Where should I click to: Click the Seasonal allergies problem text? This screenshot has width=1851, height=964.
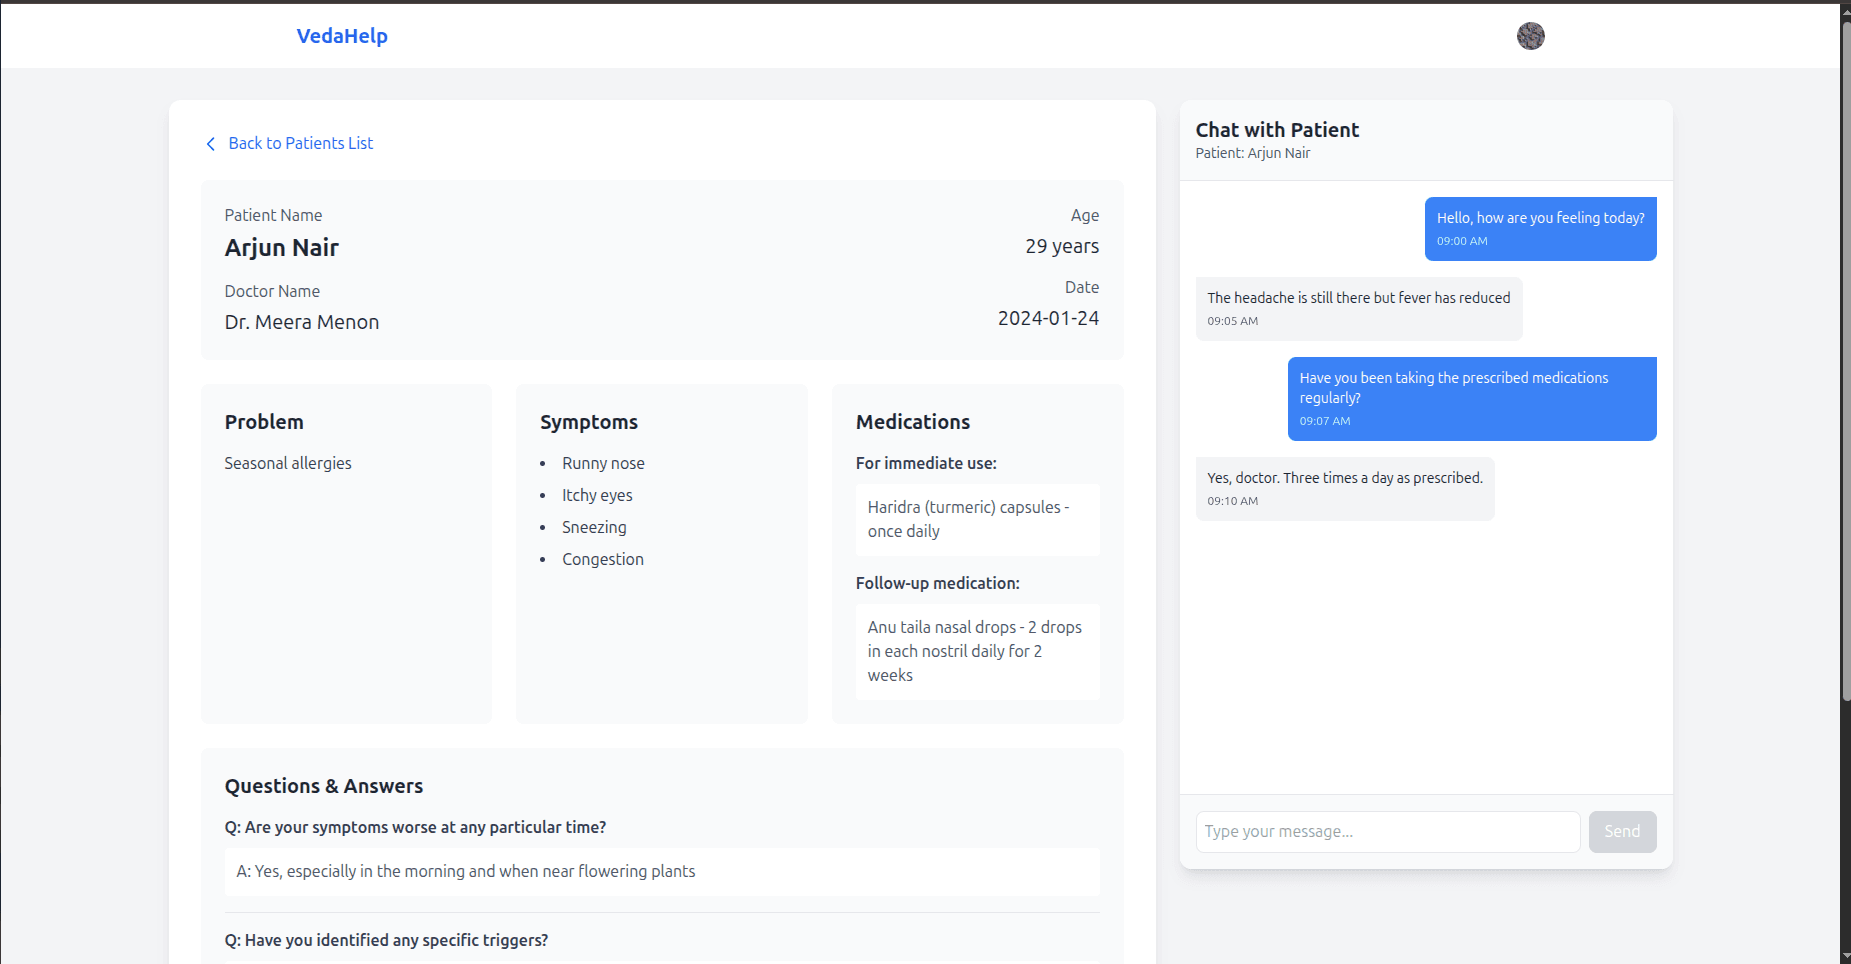(288, 463)
